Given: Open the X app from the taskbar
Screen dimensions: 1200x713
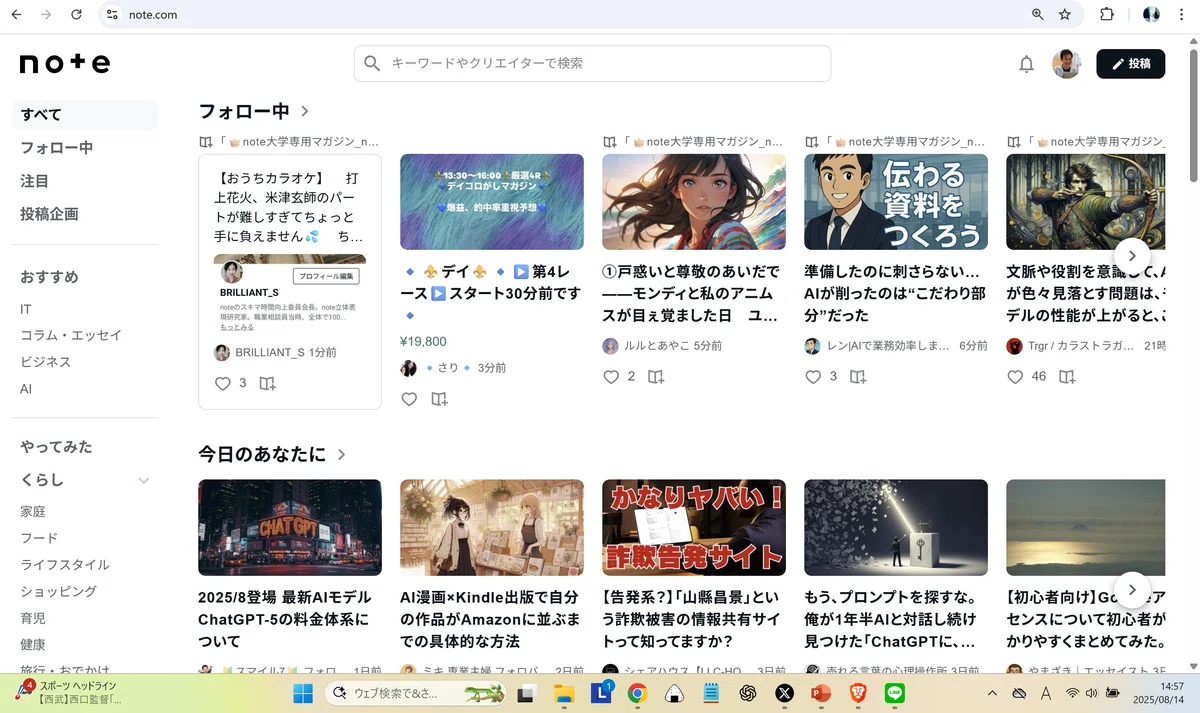Looking at the screenshot, I should (784, 693).
